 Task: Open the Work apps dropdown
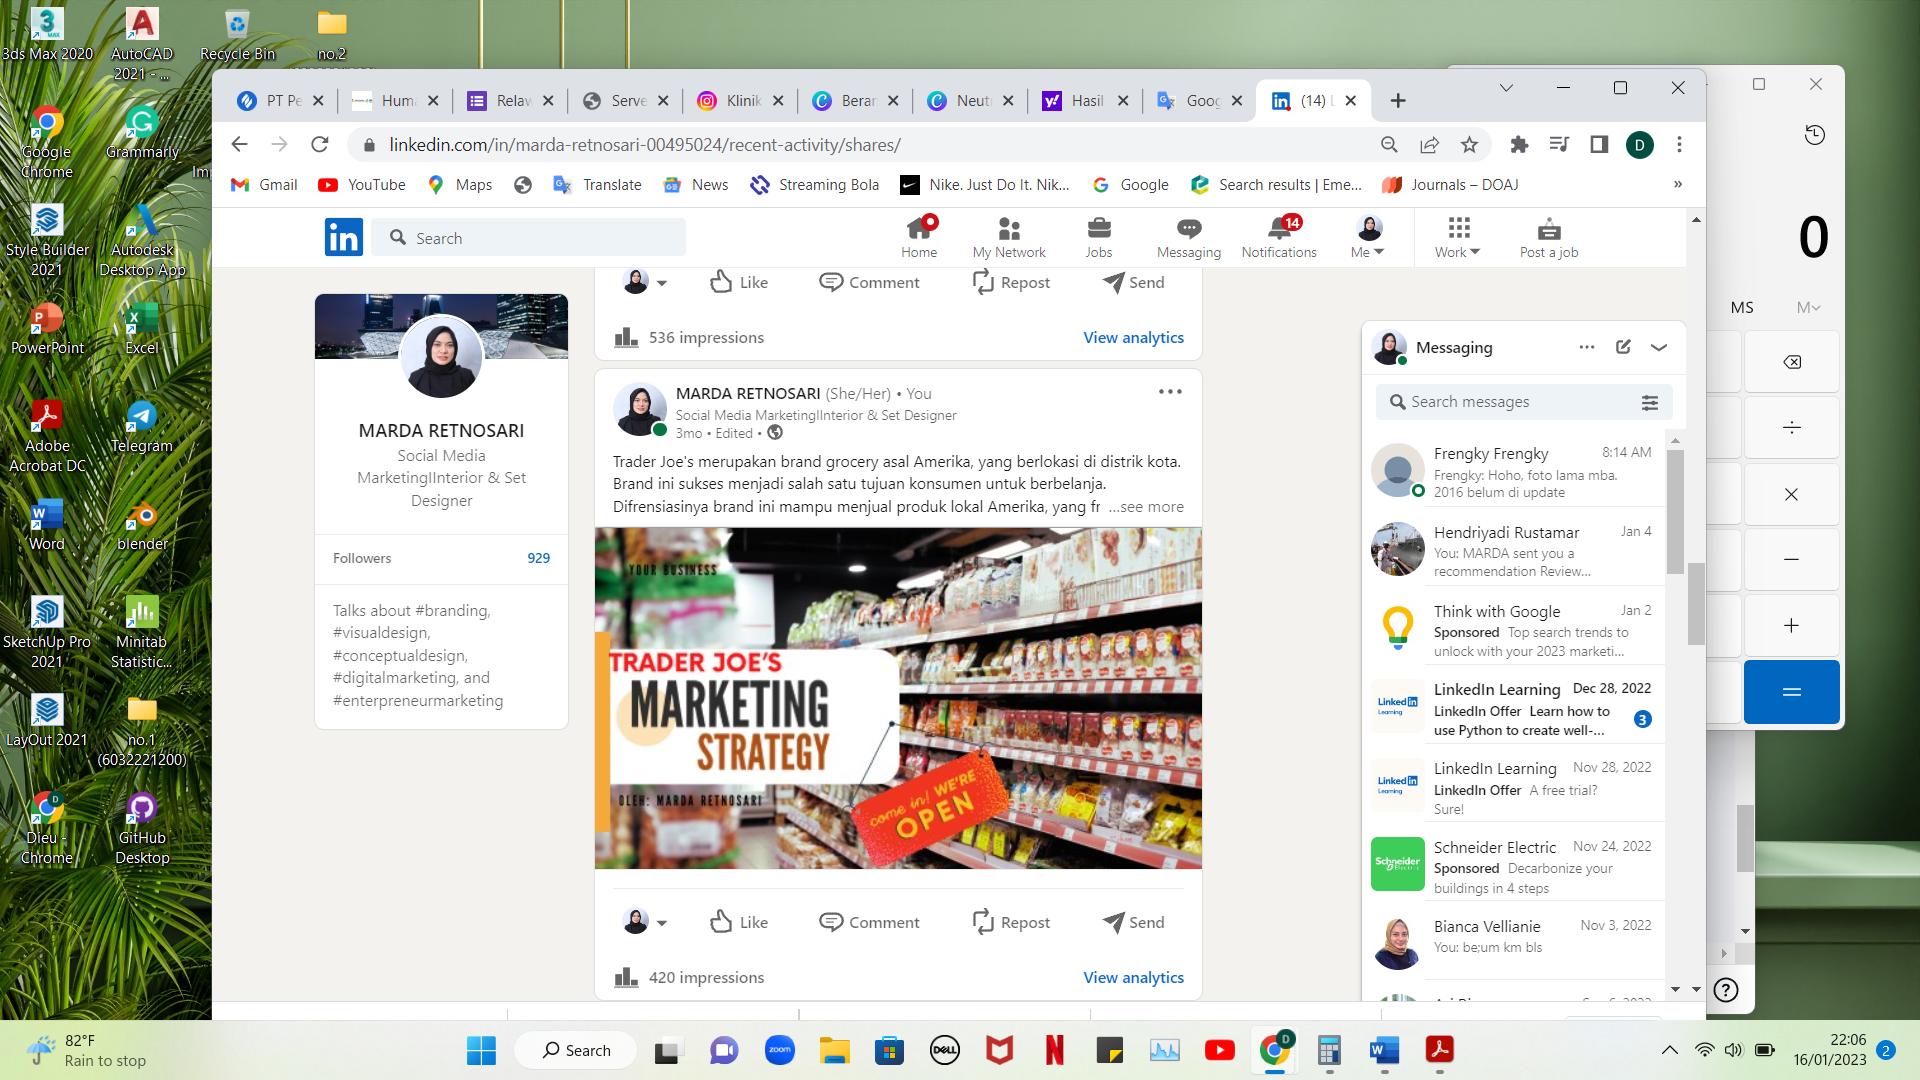coord(1457,238)
